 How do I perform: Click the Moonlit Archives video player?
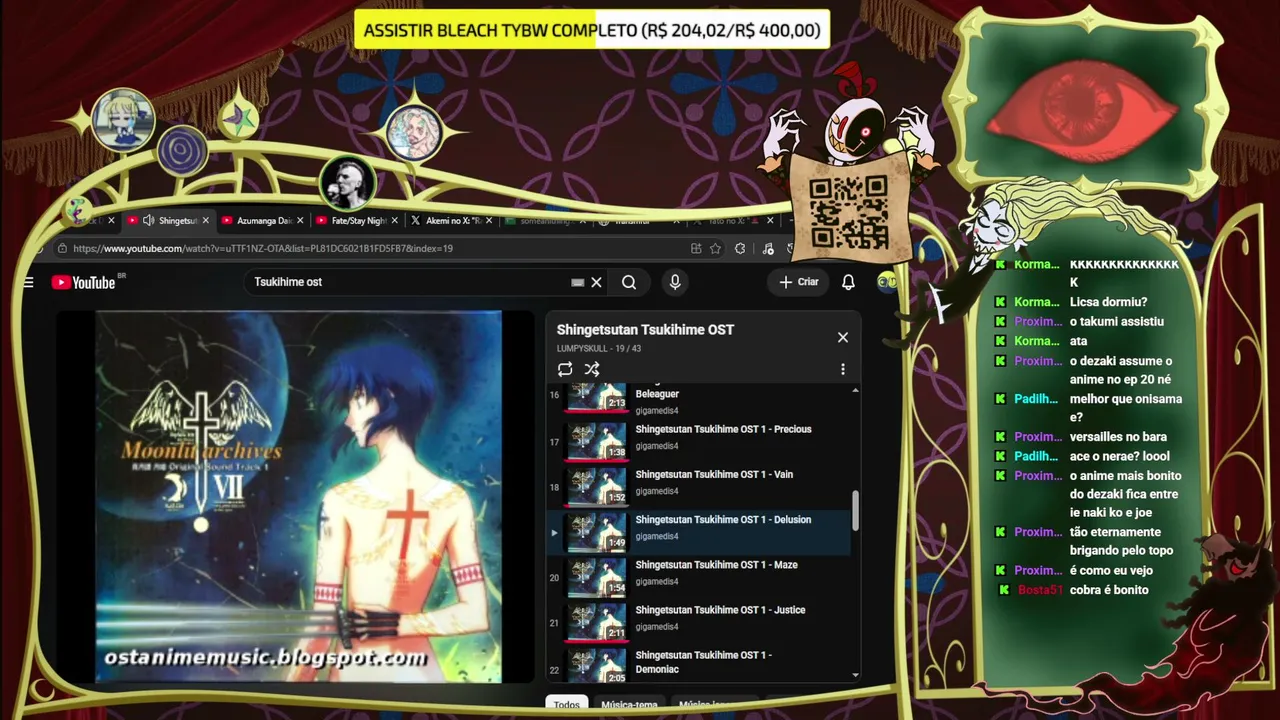click(x=298, y=497)
